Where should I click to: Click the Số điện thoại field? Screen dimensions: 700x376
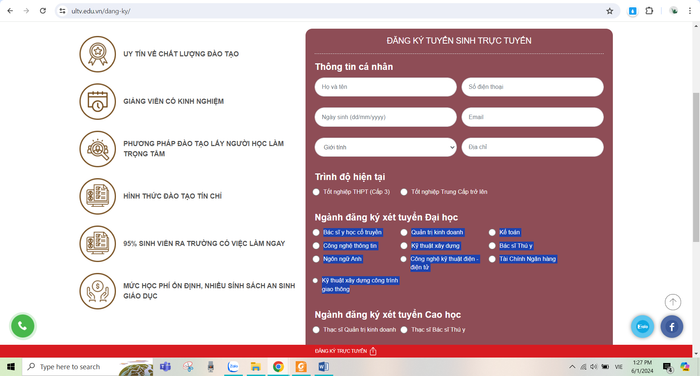(x=533, y=87)
